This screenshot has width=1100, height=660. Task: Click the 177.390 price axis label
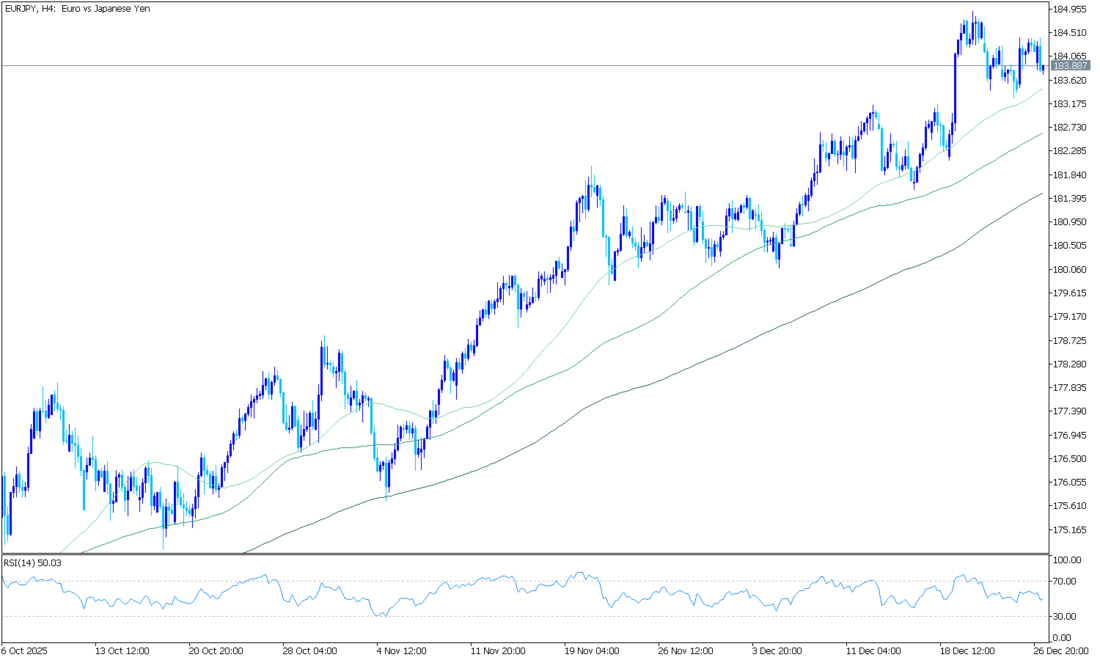(1070, 412)
